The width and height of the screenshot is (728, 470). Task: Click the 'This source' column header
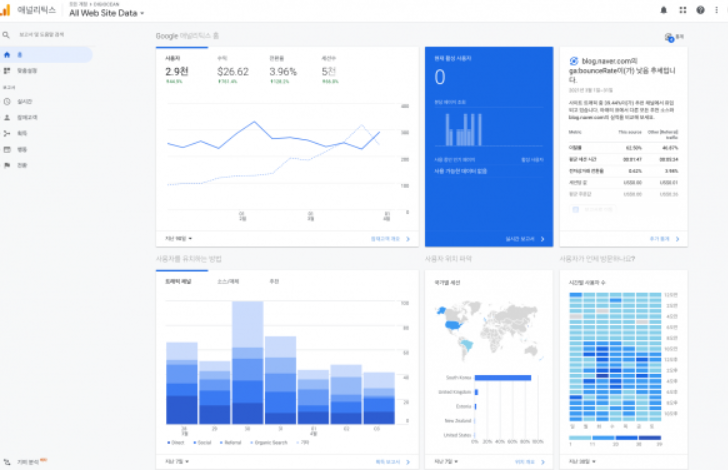tap(630, 132)
